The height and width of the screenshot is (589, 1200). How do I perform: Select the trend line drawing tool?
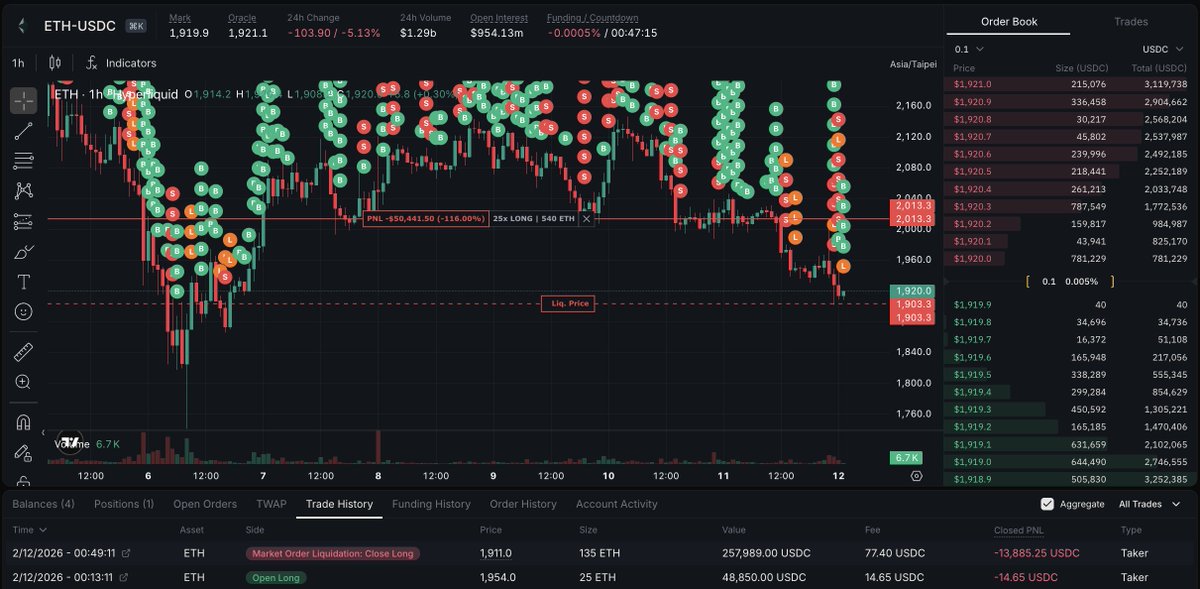coord(24,130)
